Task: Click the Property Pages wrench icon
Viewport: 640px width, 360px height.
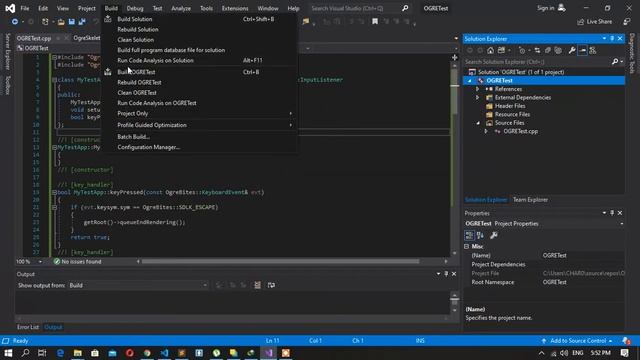Action: point(494,236)
